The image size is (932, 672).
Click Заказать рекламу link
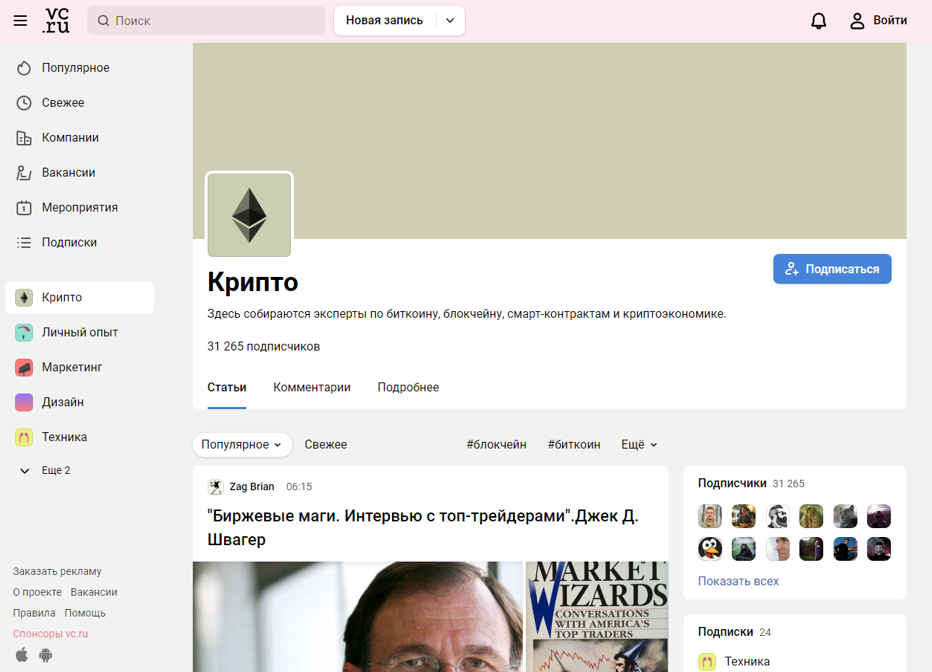tap(57, 572)
